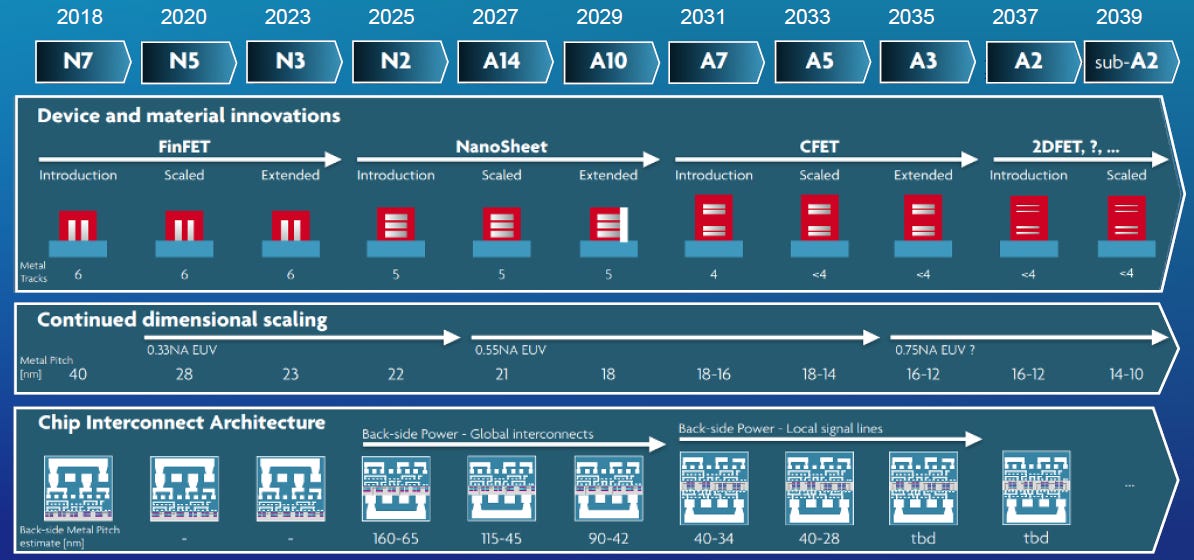Click the NanoSheet arrow label

coord(502,147)
